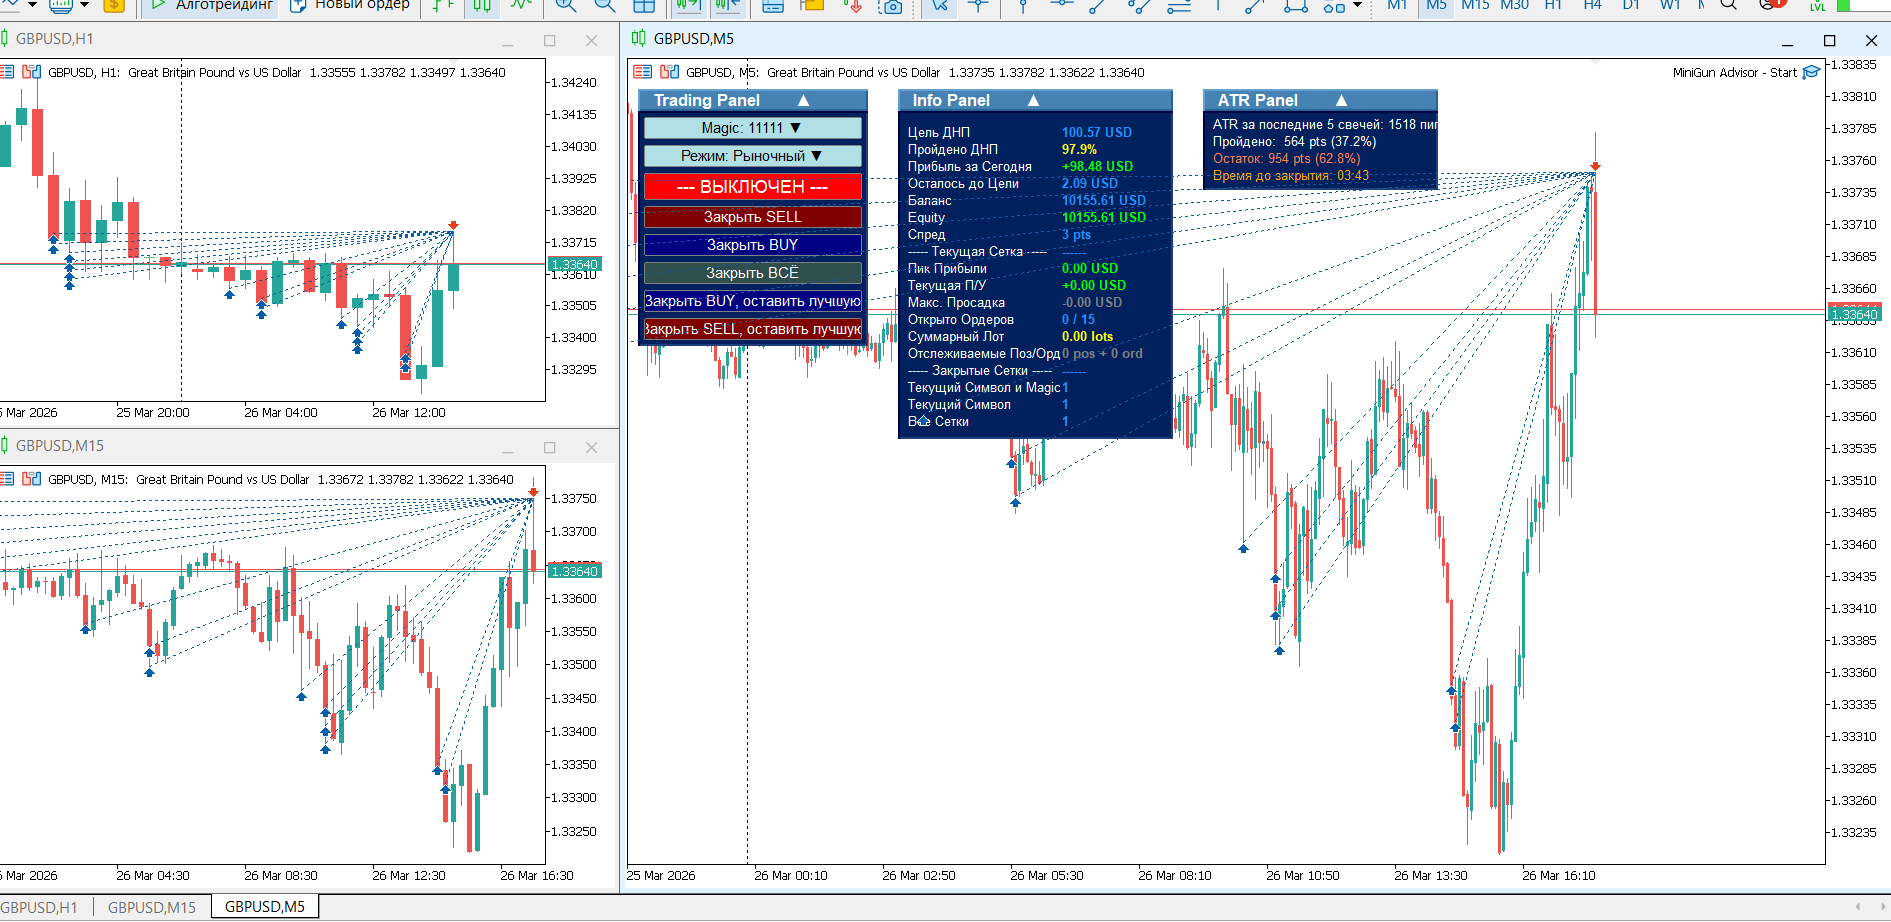Viewport: 1891px width, 922px height.
Task: Switch to the GBPUSD,M15 bottom tab
Action: point(152,907)
